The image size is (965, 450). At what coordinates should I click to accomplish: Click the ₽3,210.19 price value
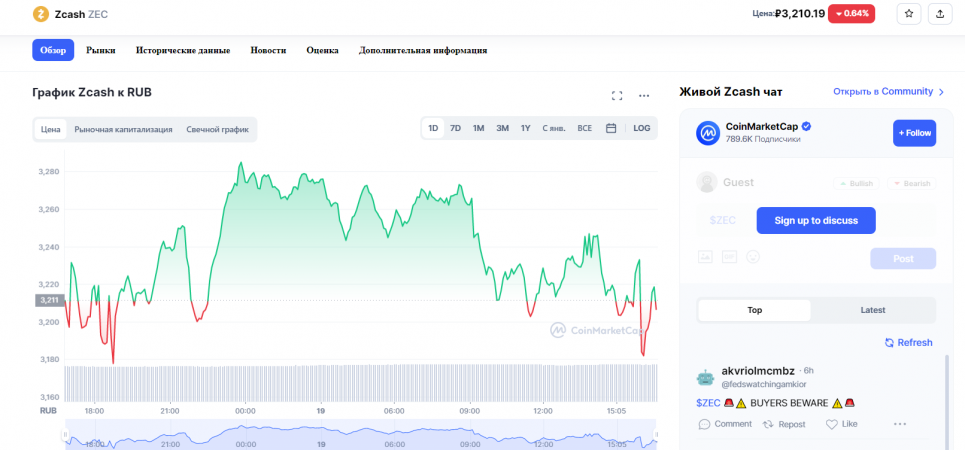799,14
